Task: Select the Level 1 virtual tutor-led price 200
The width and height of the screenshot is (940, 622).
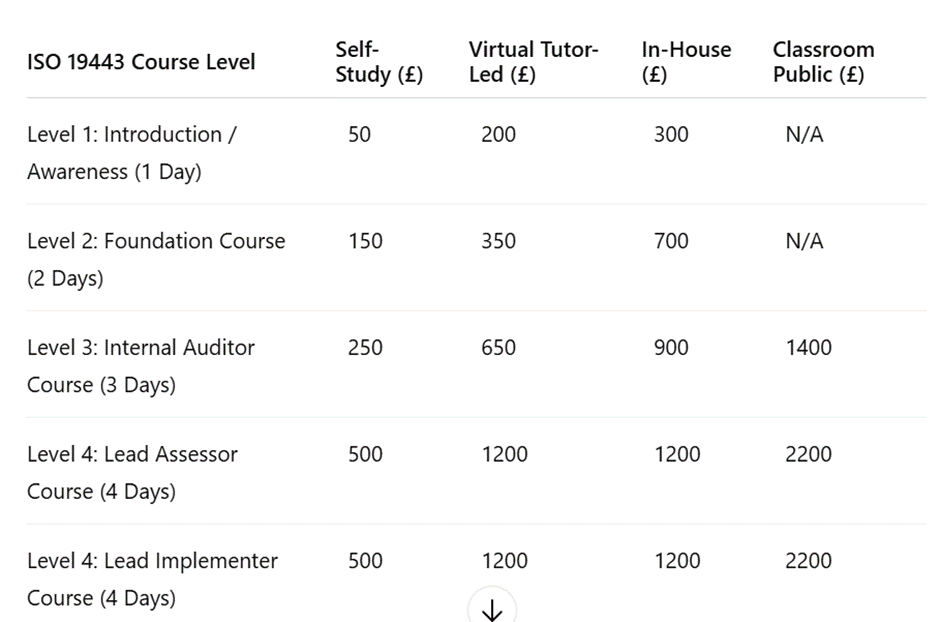Action: (x=498, y=134)
